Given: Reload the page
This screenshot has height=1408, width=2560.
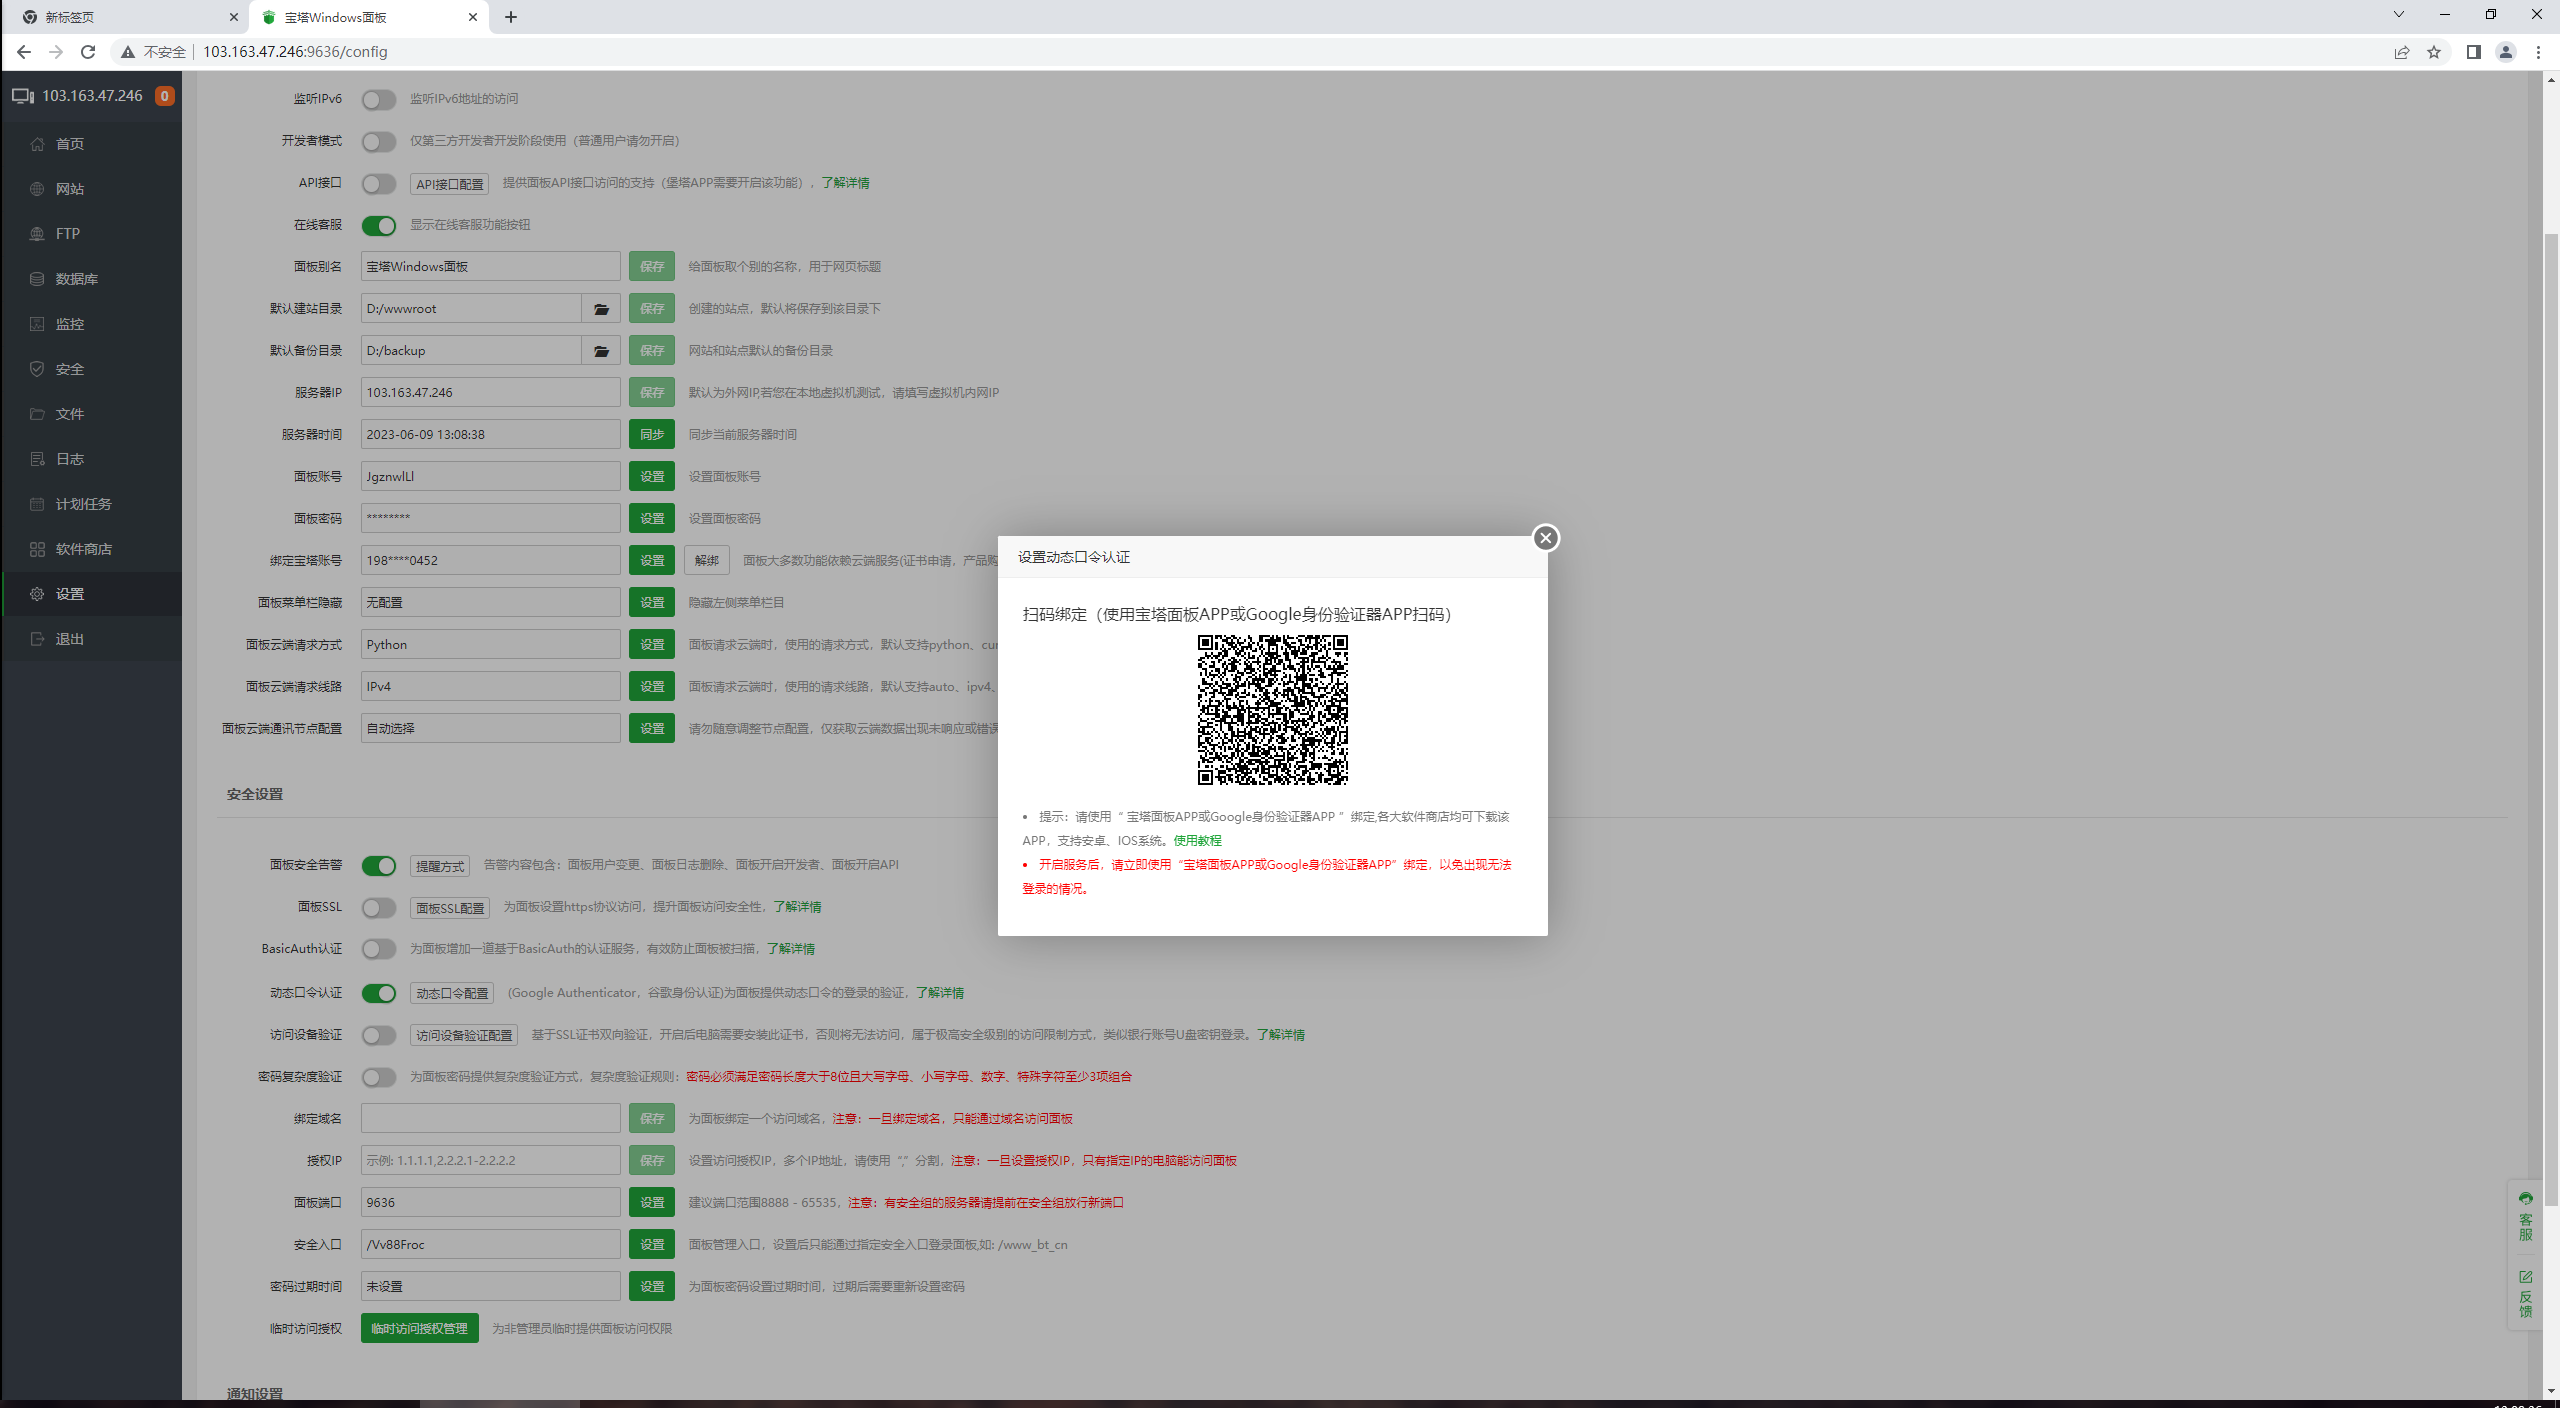Looking at the screenshot, I should click(88, 52).
